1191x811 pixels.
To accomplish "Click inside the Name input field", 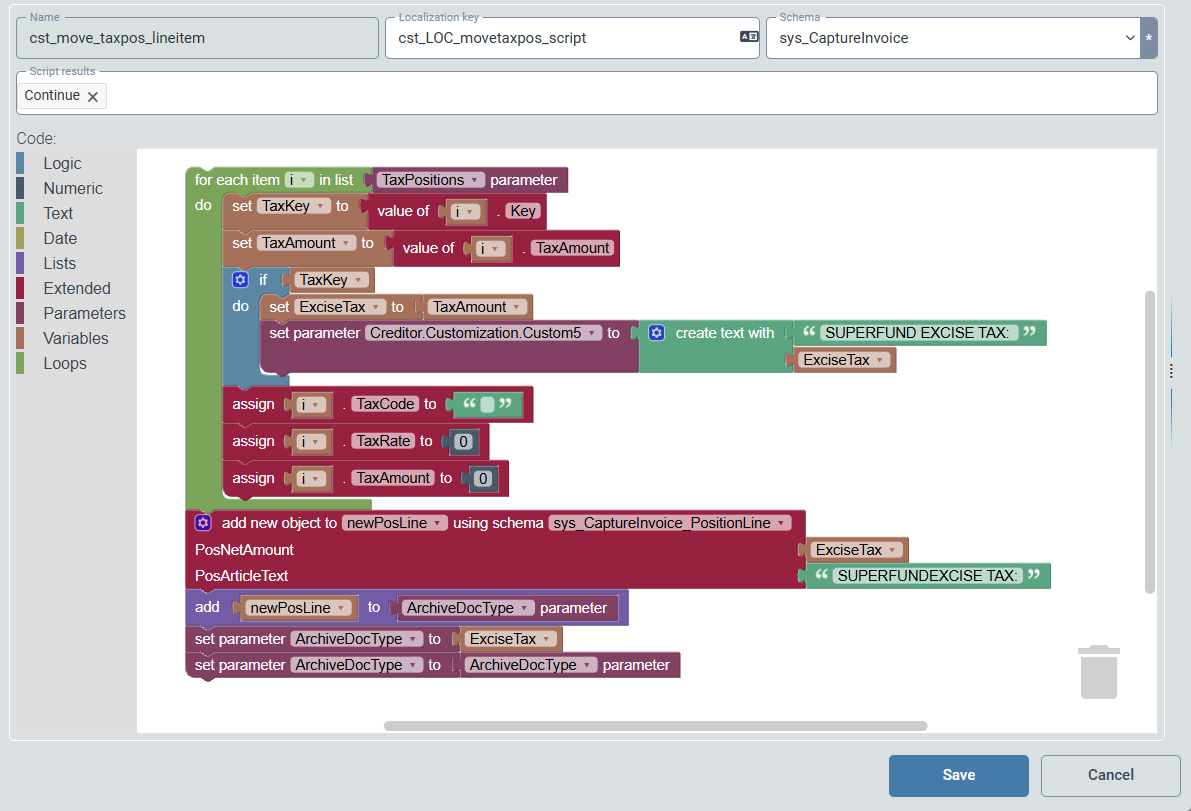I will (197, 37).
